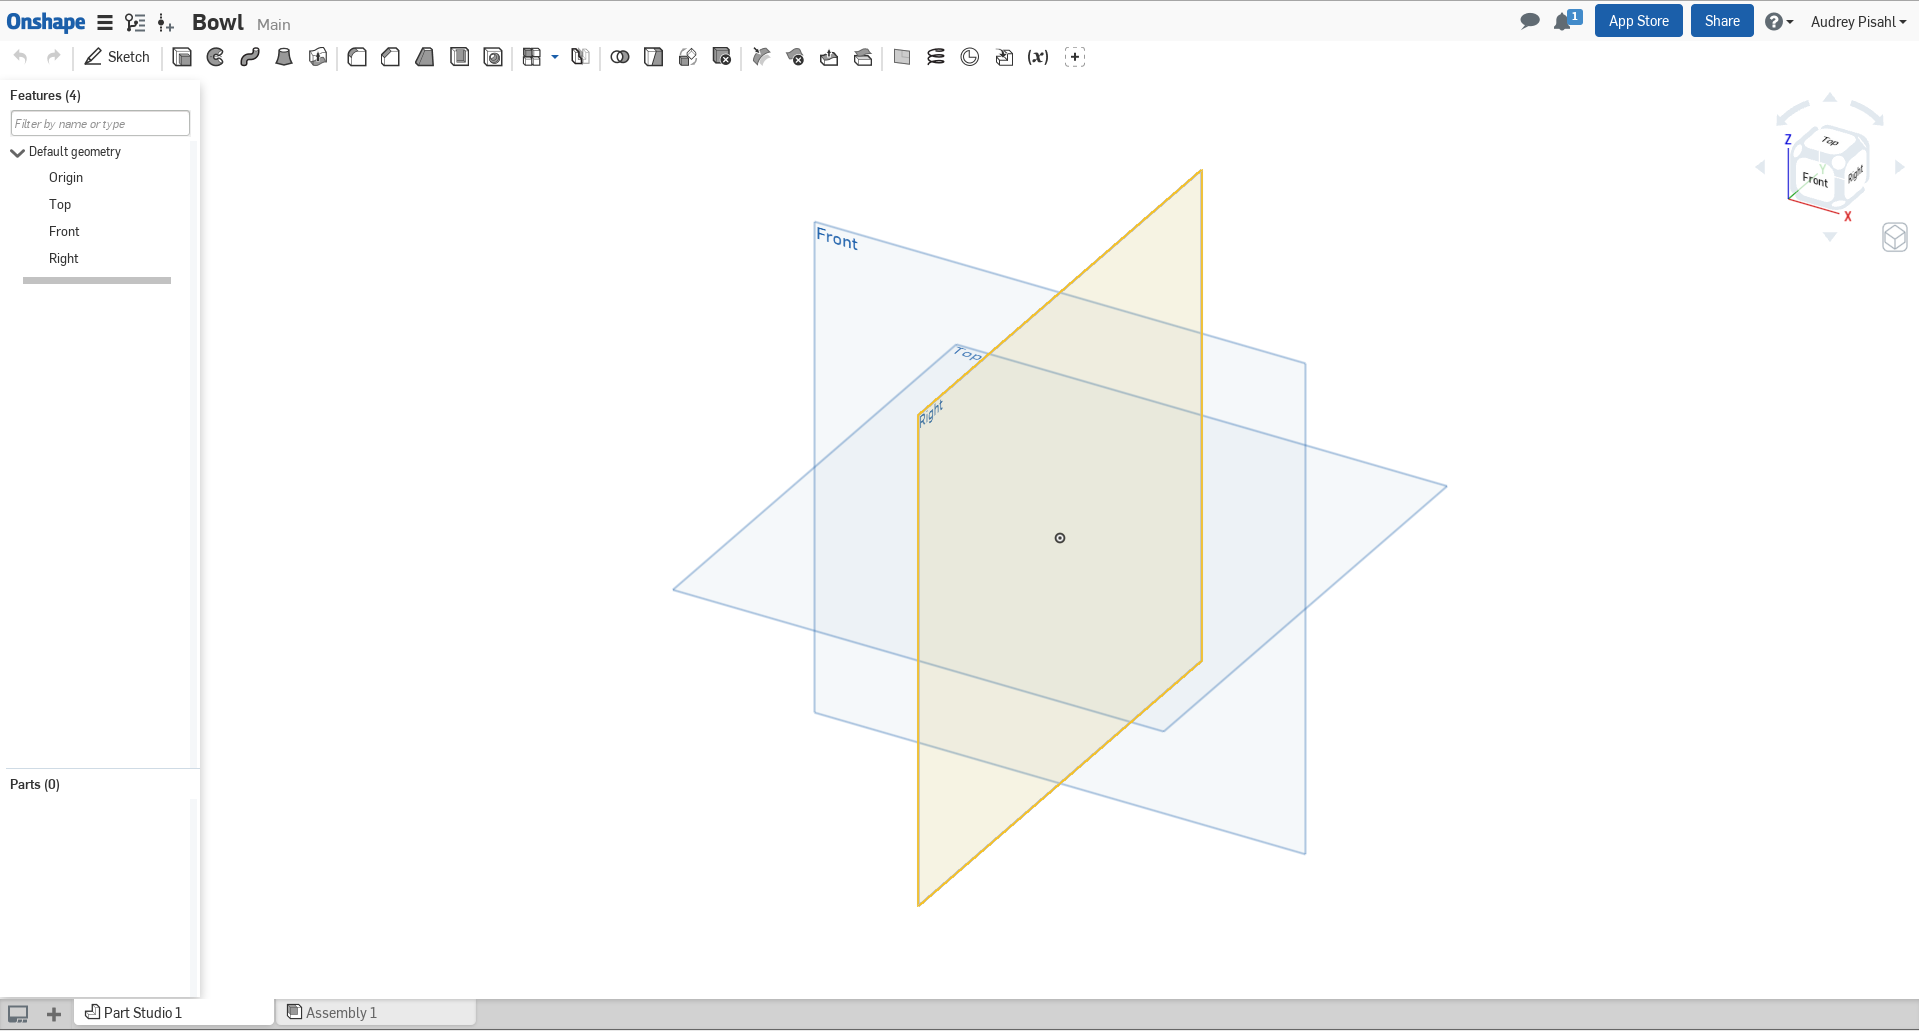Select the Hole tool
1919x1031 pixels.
(x=493, y=57)
